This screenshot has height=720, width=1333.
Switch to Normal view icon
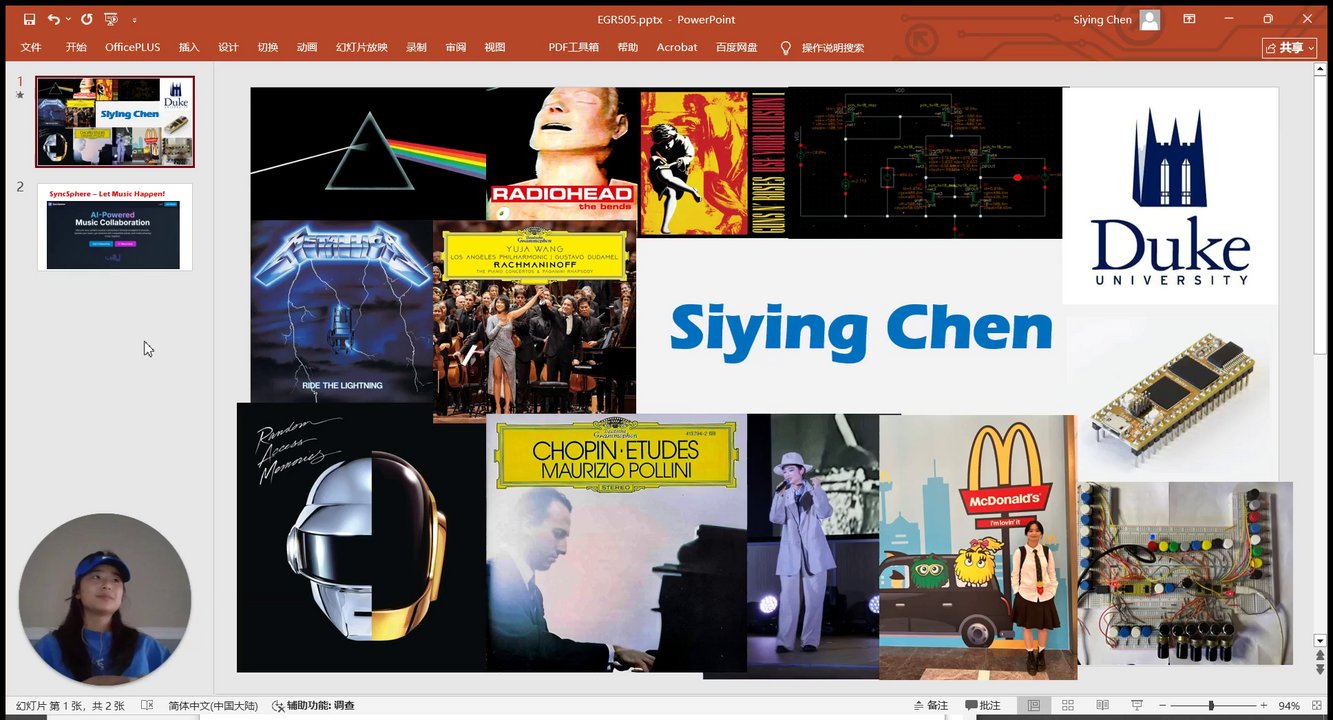(x=1034, y=706)
